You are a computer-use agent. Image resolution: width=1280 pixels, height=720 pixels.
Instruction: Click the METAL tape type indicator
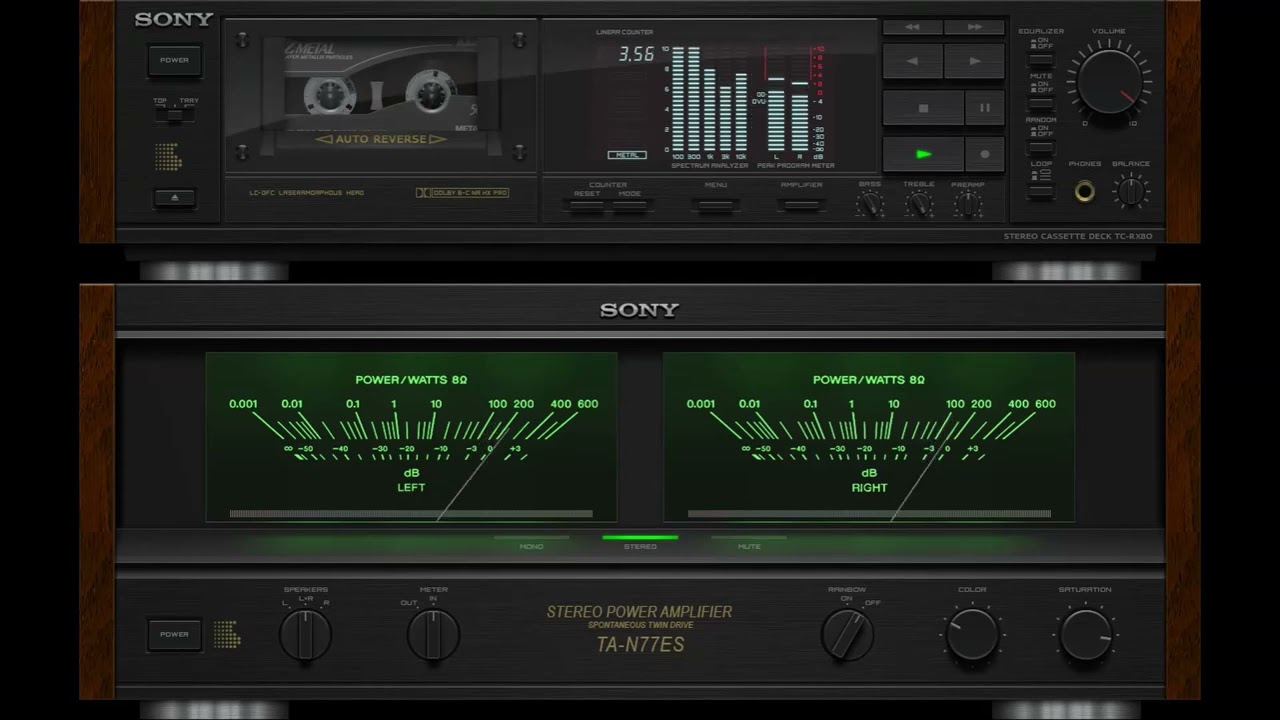pyautogui.click(x=627, y=155)
